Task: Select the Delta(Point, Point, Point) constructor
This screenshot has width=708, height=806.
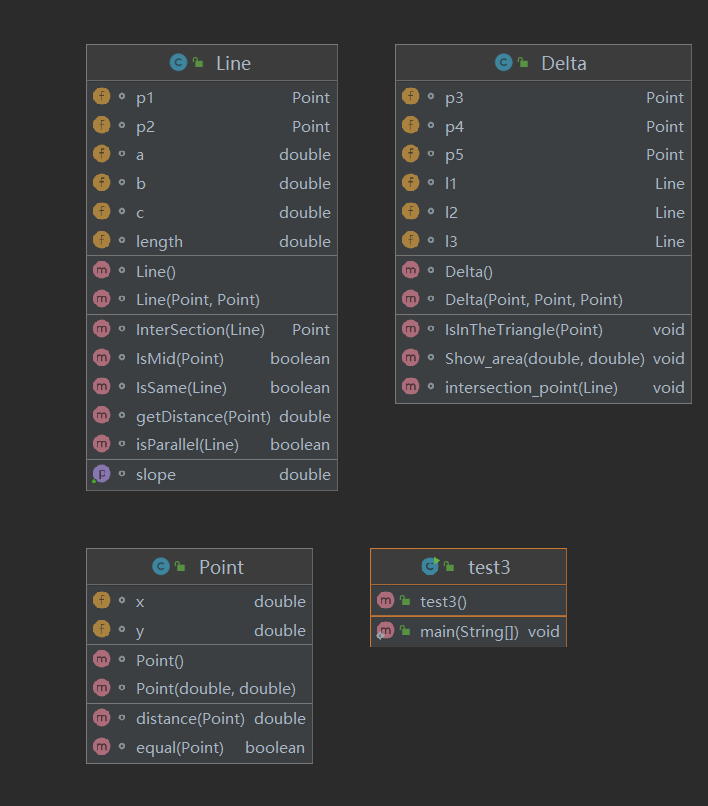Action: pos(533,299)
